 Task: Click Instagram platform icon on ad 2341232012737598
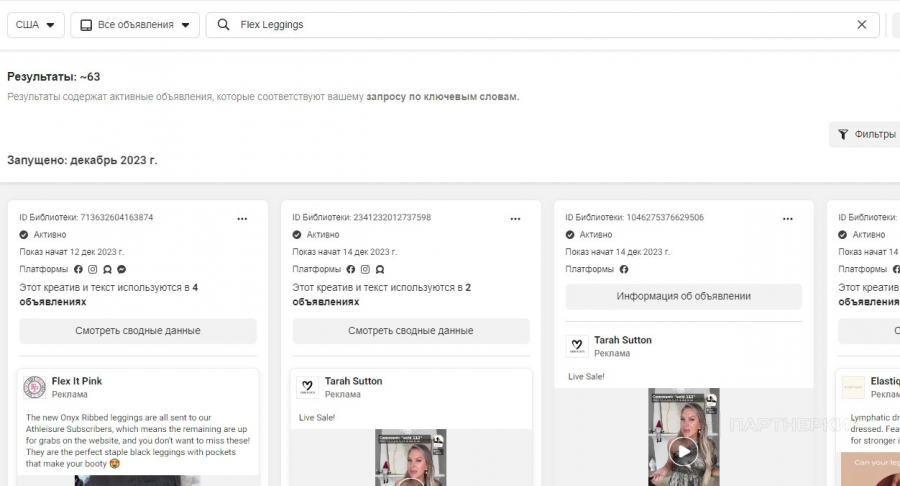click(365, 269)
